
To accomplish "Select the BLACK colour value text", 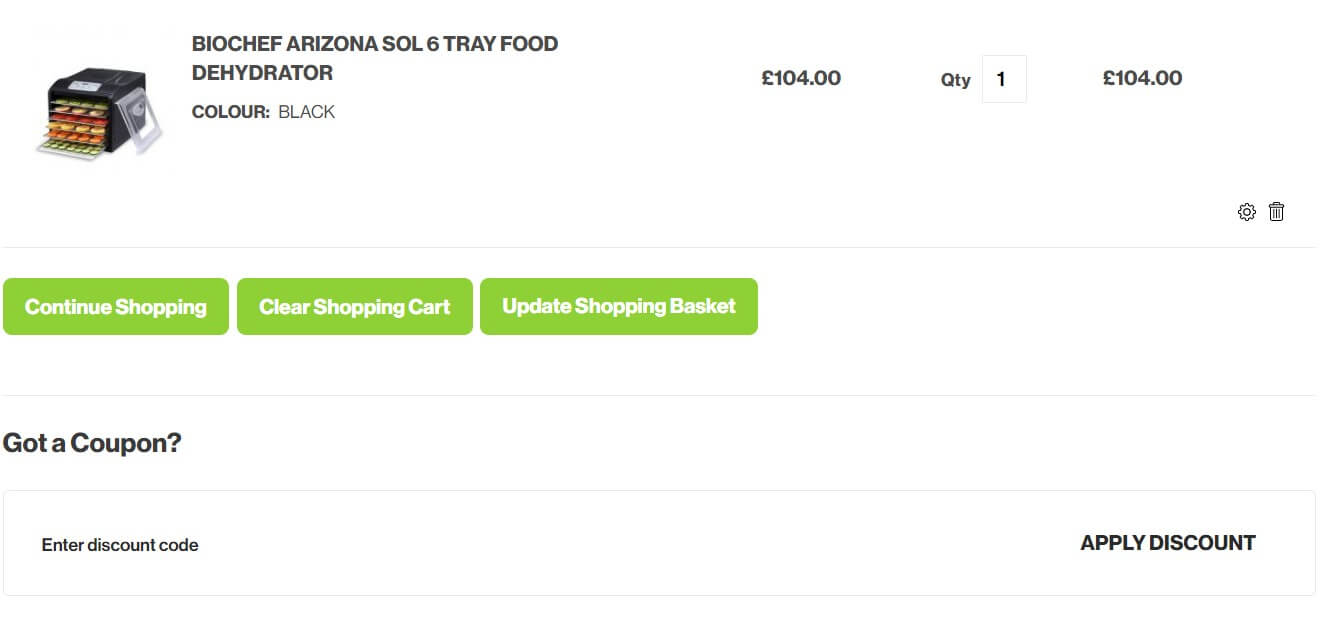I will pyautogui.click(x=307, y=112).
